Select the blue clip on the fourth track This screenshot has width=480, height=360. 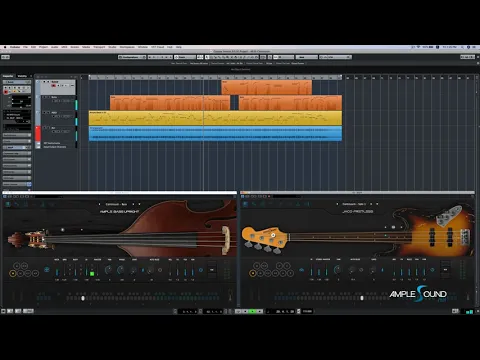click(215, 133)
